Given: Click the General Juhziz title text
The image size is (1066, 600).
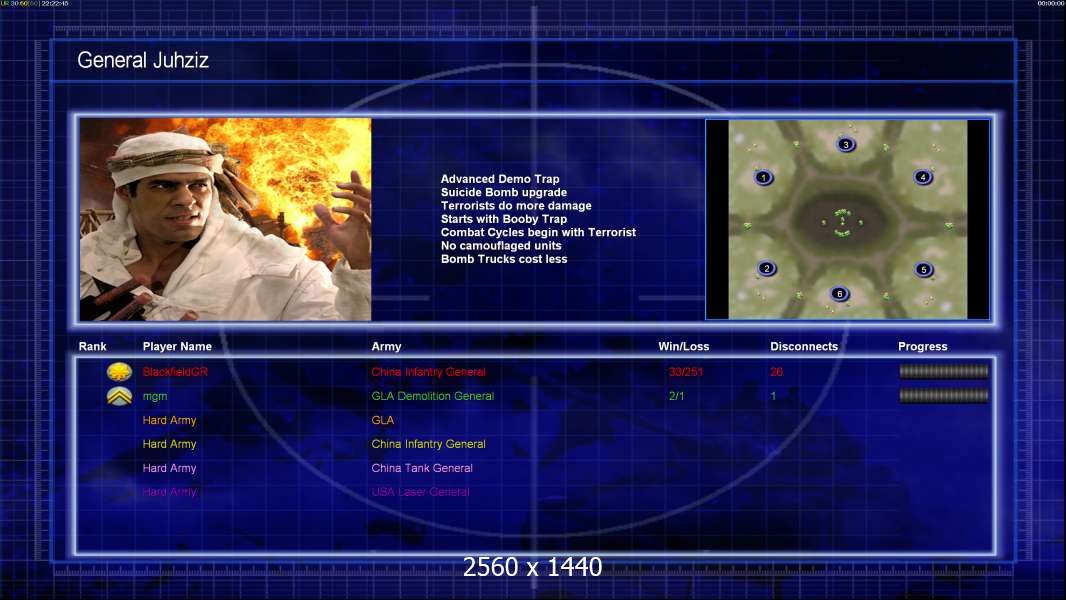Looking at the screenshot, I should click(x=143, y=61).
